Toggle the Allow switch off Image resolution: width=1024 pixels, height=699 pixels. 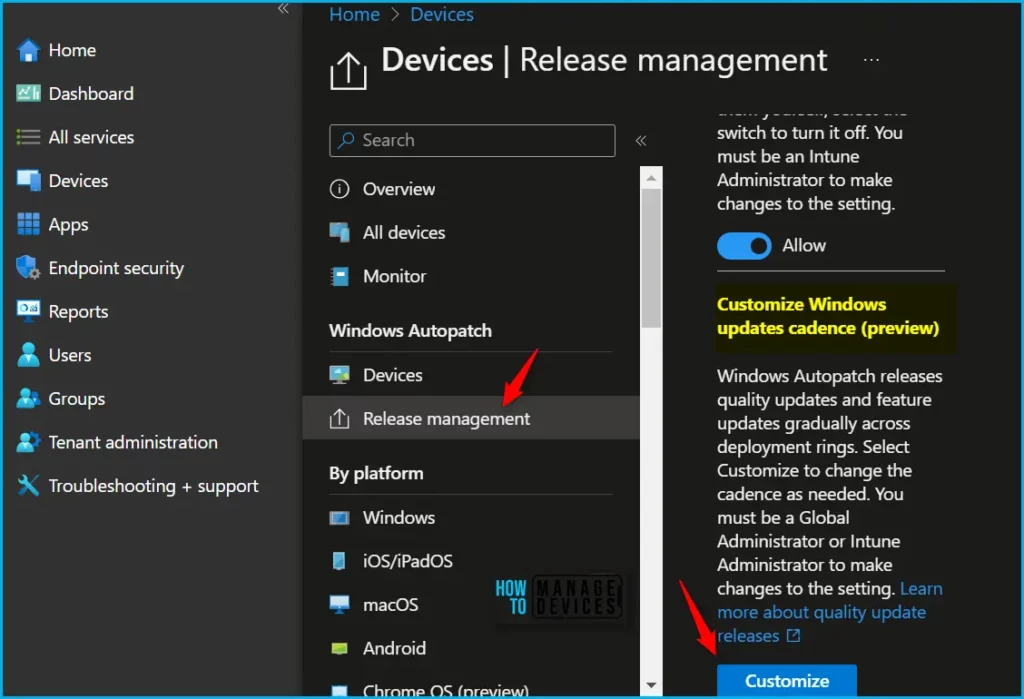click(744, 246)
